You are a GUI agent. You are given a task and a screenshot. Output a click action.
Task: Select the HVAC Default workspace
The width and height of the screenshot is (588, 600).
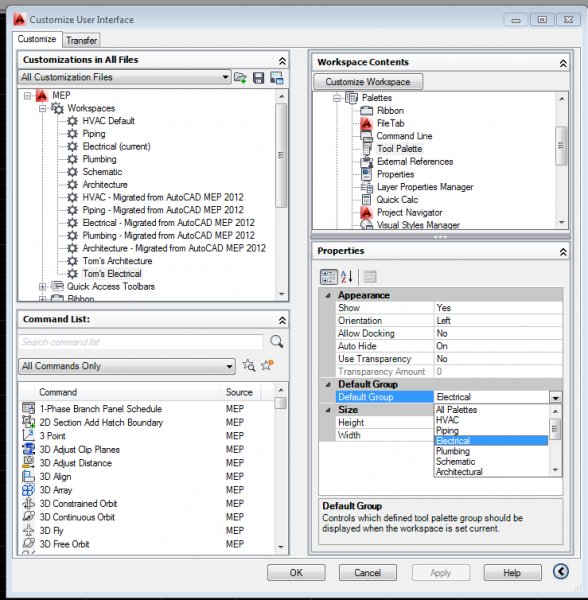coord(109,121)
